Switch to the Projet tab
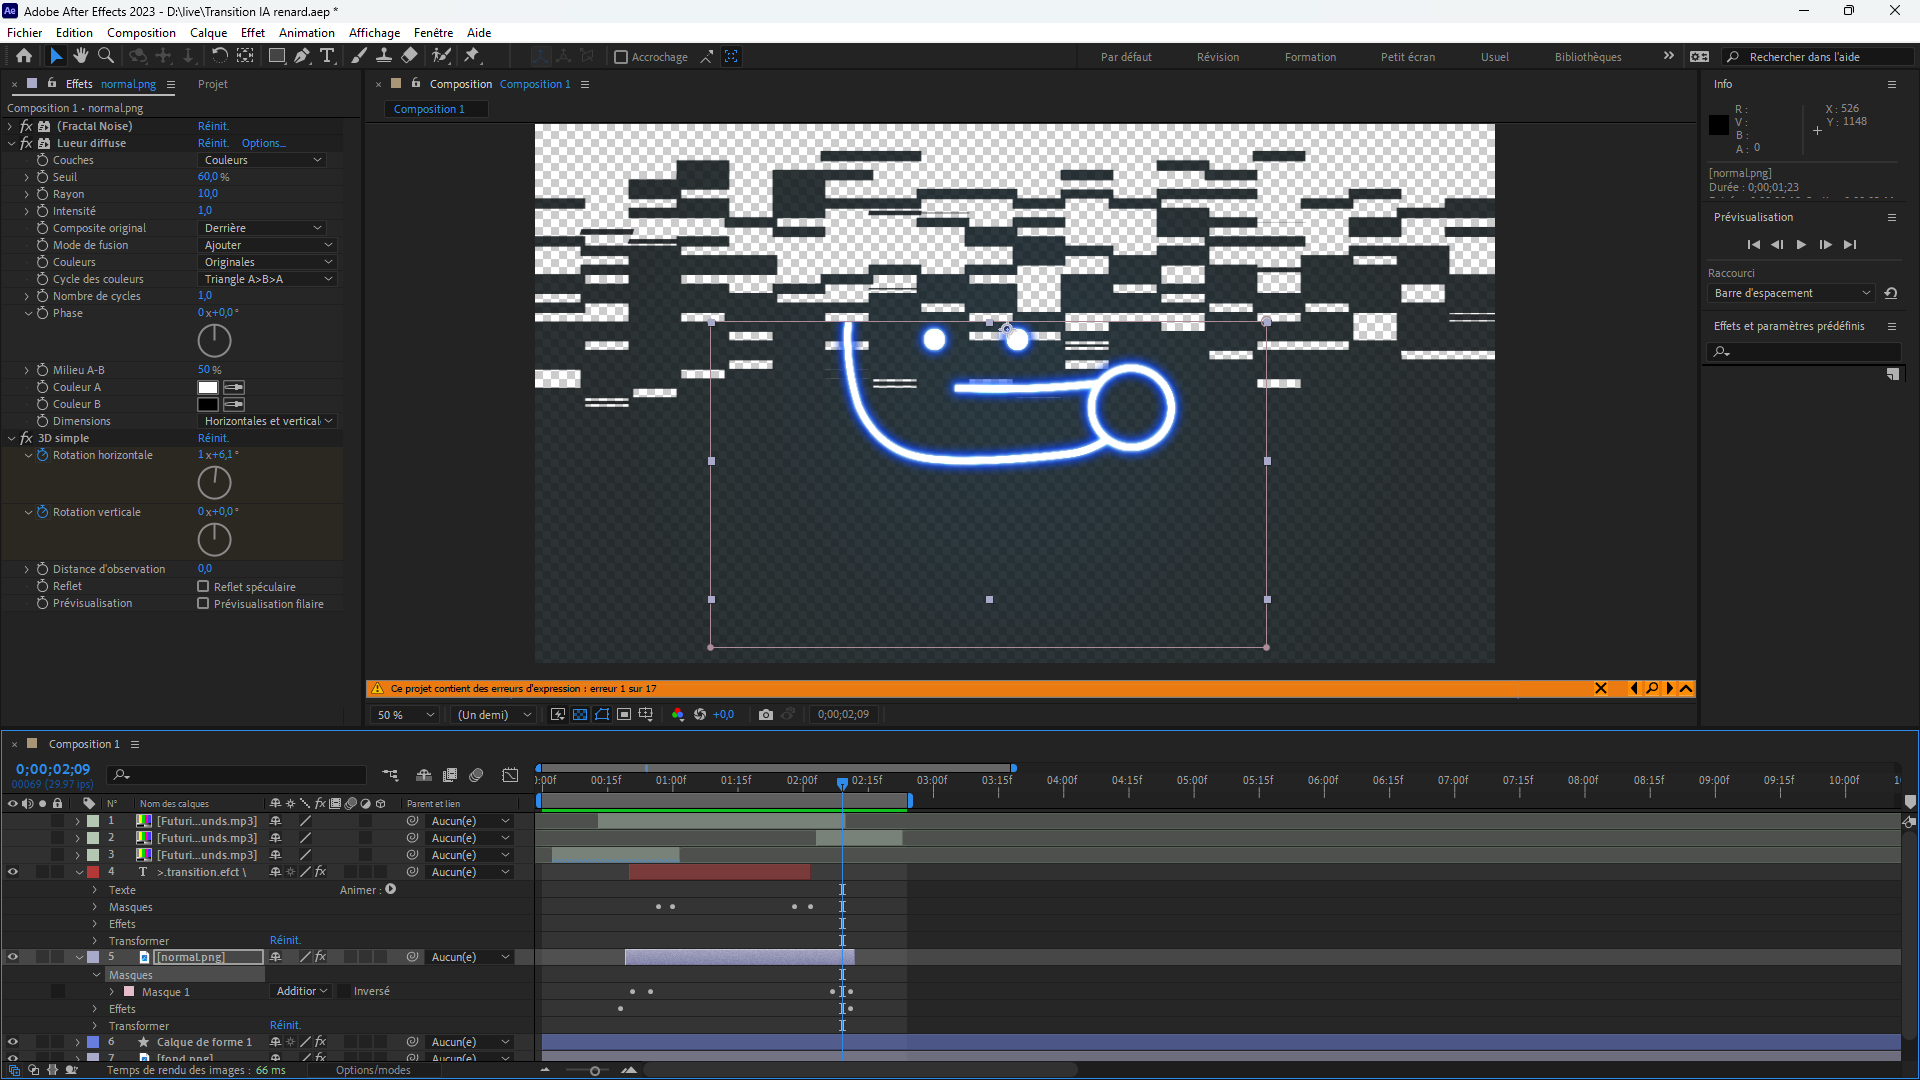This screenshot has height=1080, width=1920. [212, 84]
